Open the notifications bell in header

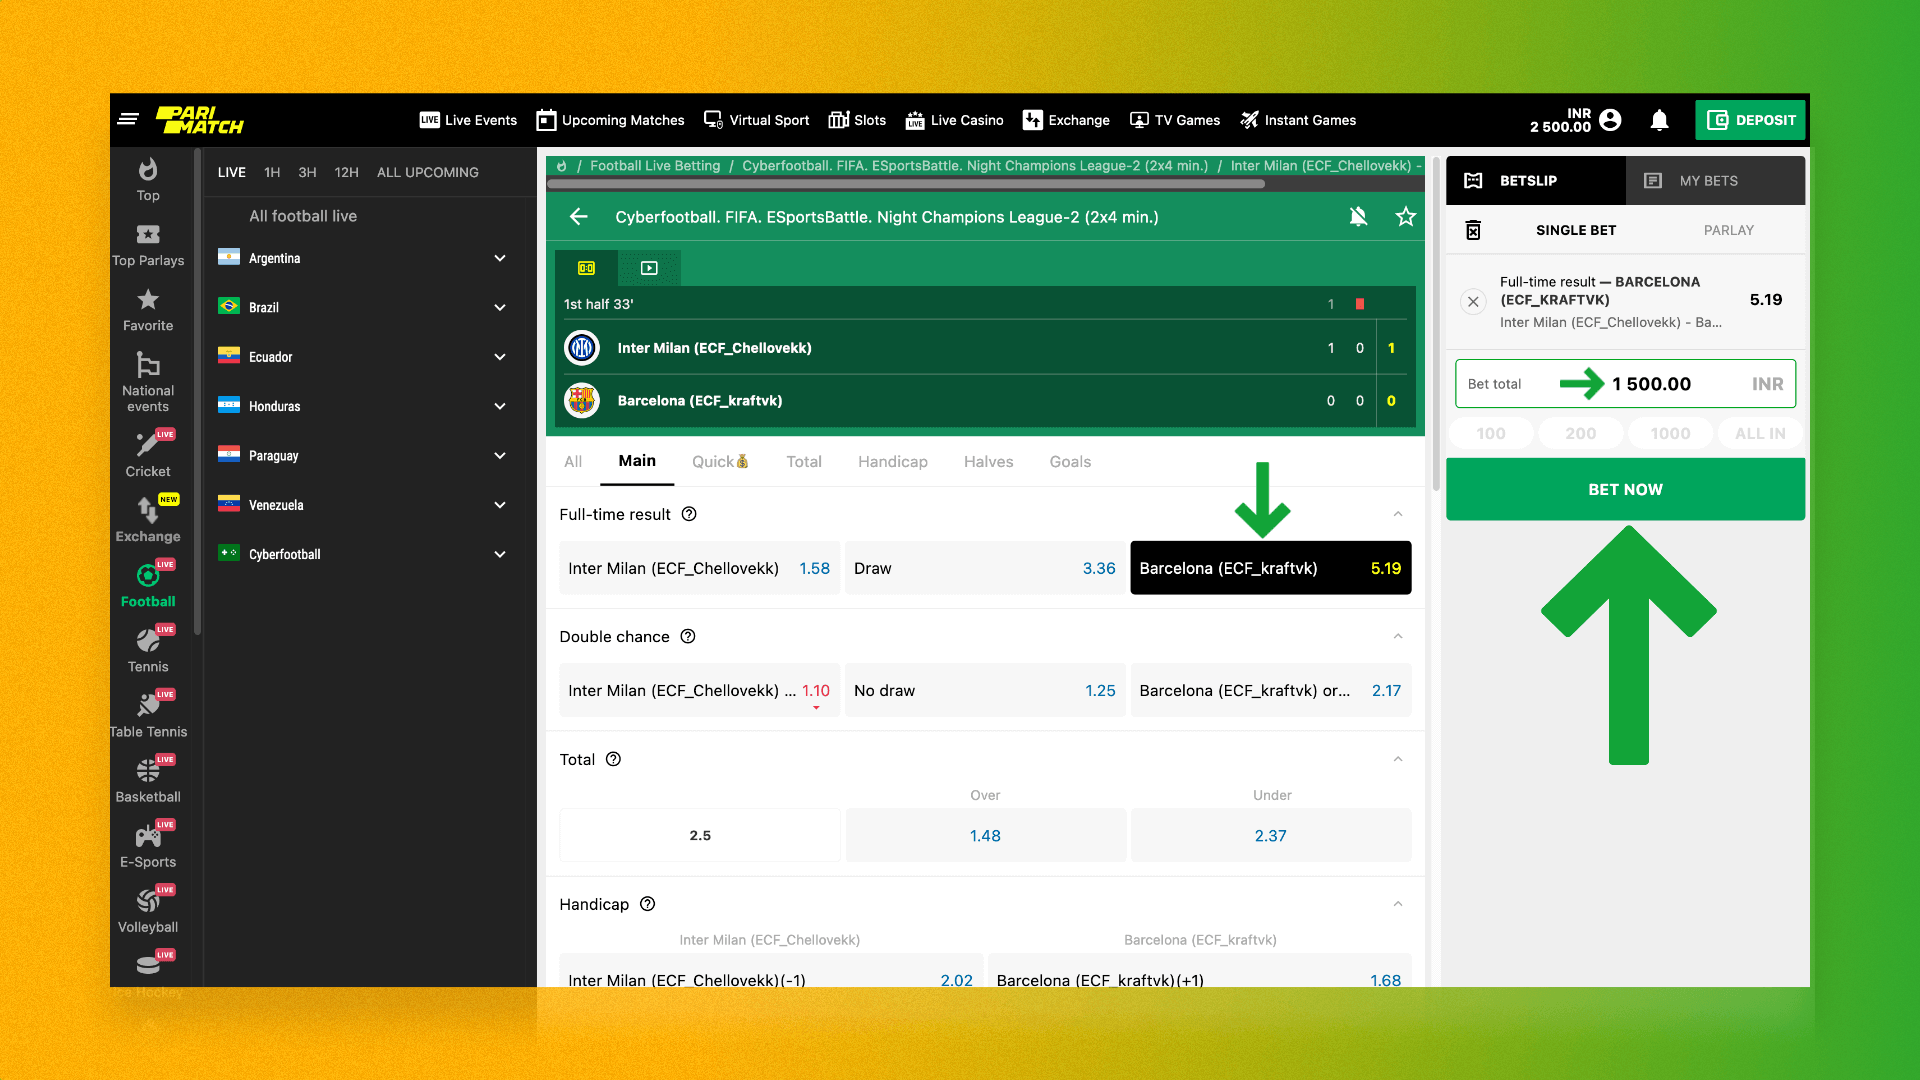[1659, 120]
